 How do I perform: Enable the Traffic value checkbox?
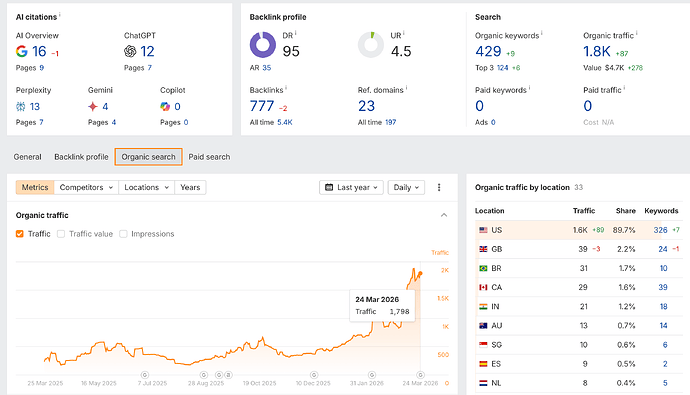pos(61,234)
